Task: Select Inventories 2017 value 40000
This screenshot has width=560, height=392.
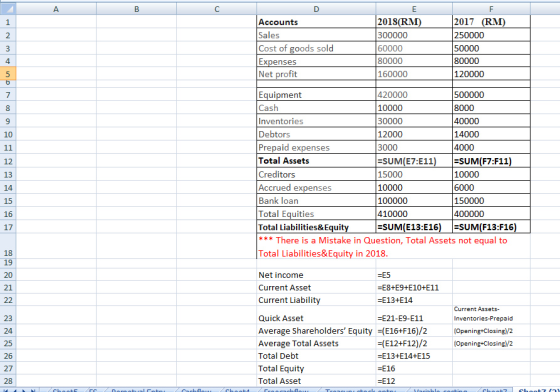Action: coord(491,121)
